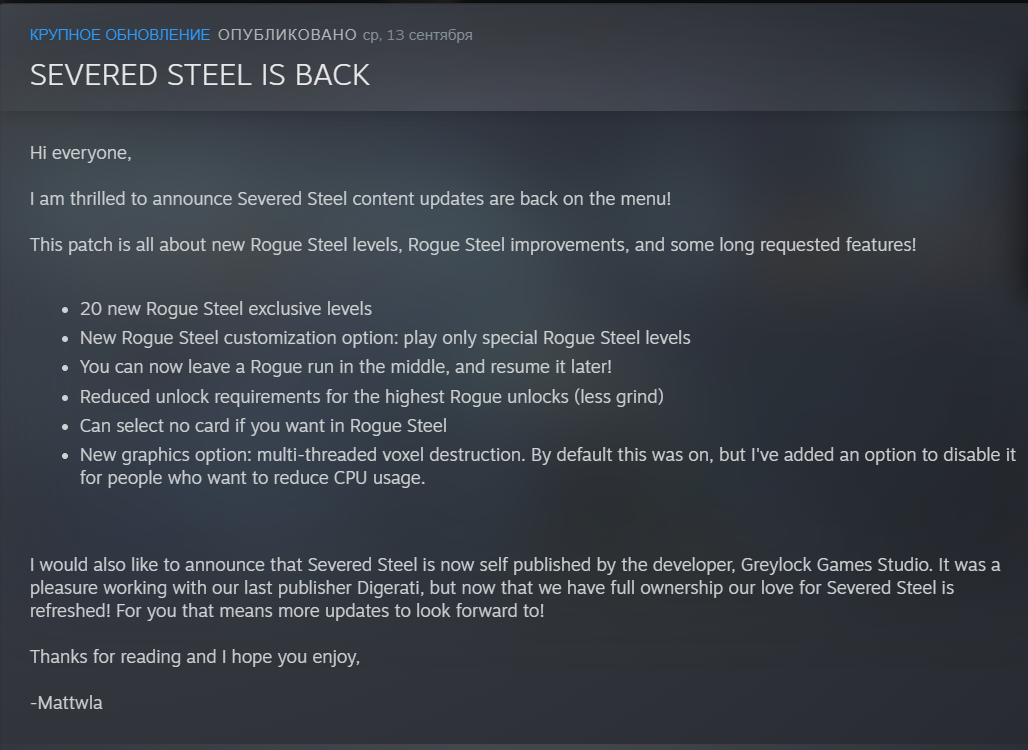Click the Thanks for reading line

tap(195, 656)
